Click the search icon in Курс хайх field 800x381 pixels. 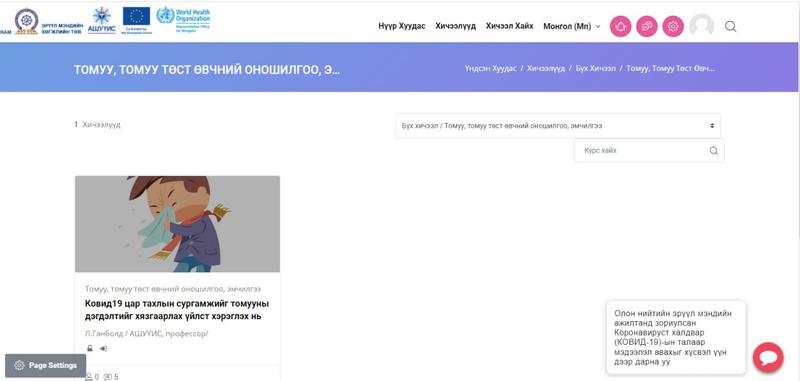[x=714, y=150]
